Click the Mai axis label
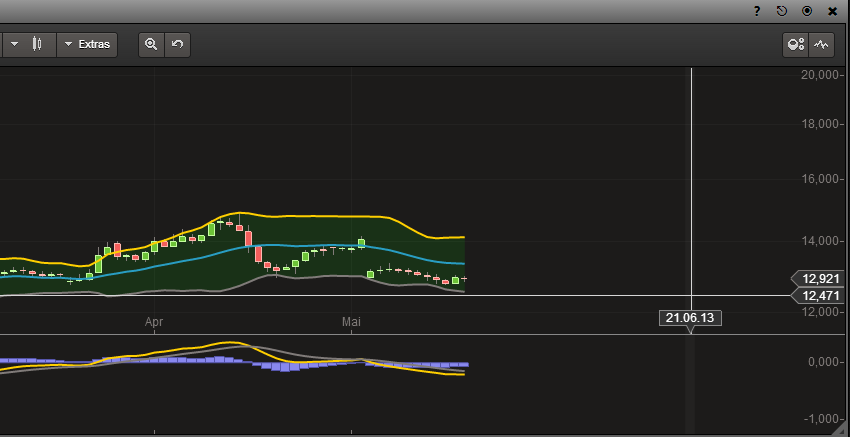850x437 pixels. pyautogui.click(x=351, y=322)
